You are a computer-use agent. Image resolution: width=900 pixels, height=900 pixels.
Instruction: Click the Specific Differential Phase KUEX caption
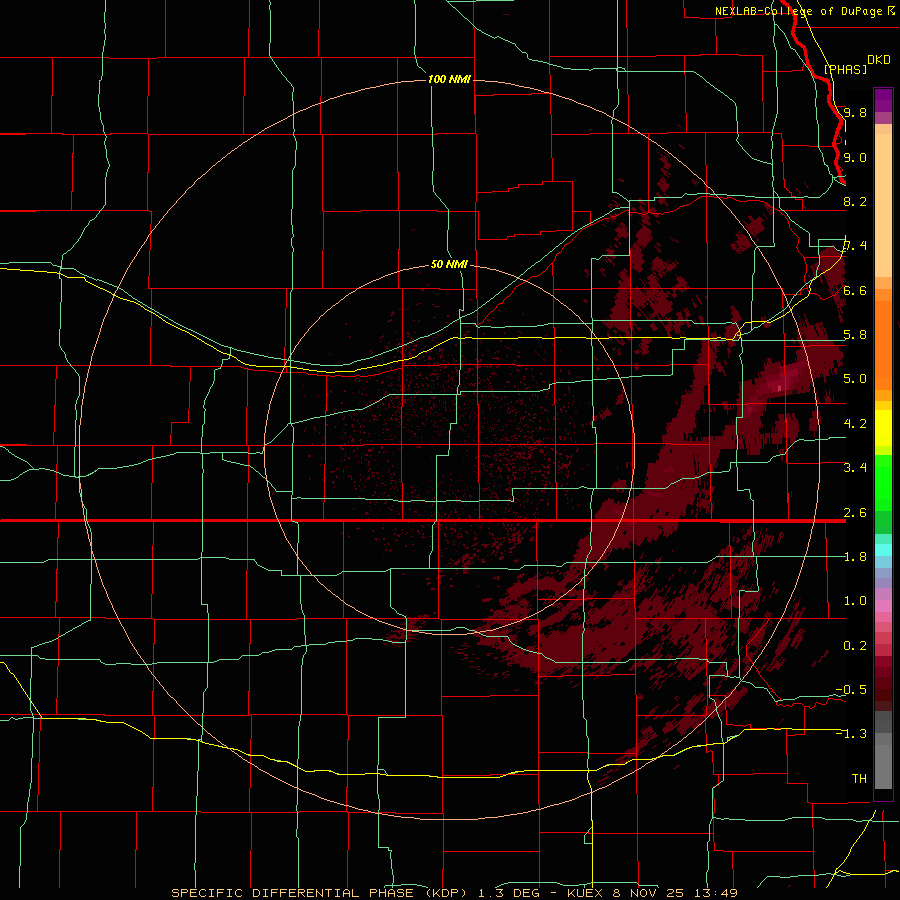454,893
